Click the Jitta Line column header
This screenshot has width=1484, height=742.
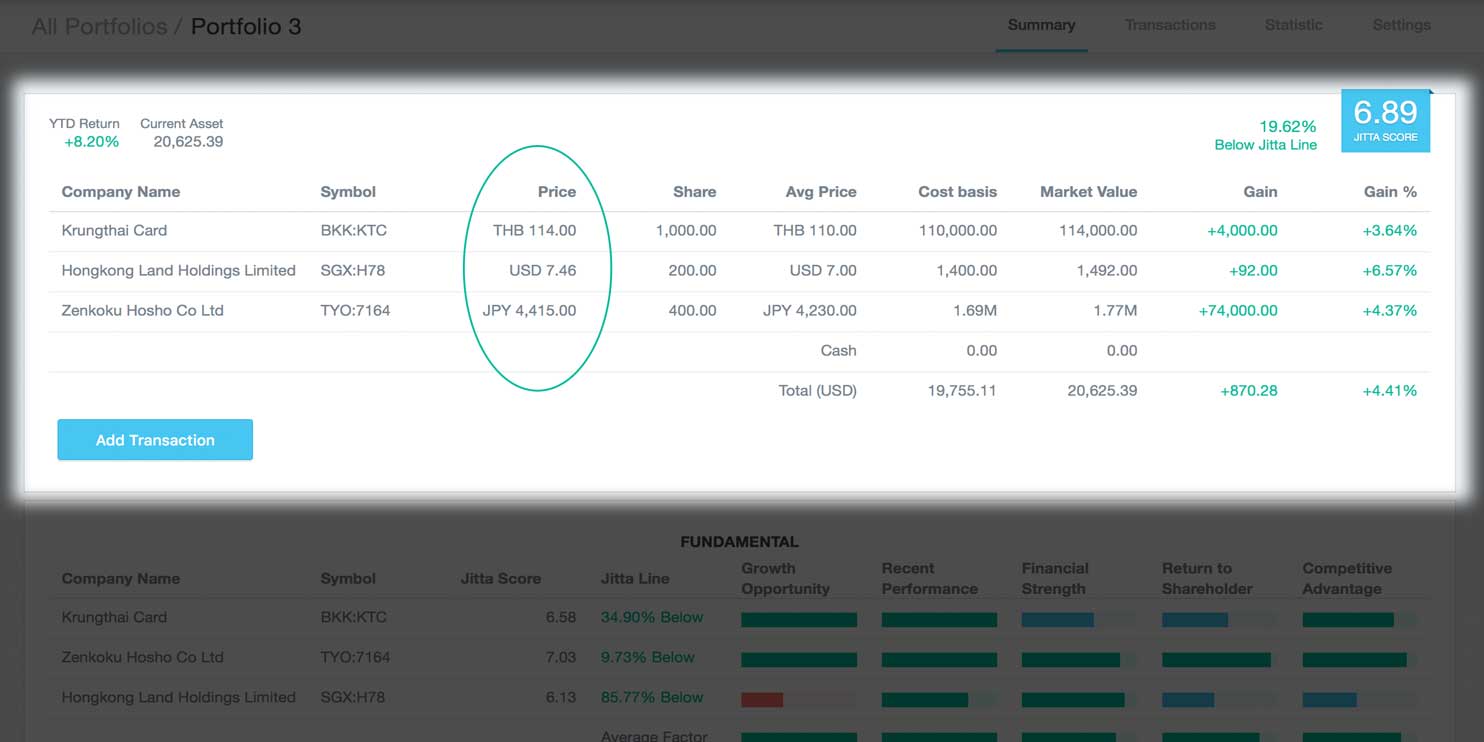pyautogui.click(x=635, y=579)
